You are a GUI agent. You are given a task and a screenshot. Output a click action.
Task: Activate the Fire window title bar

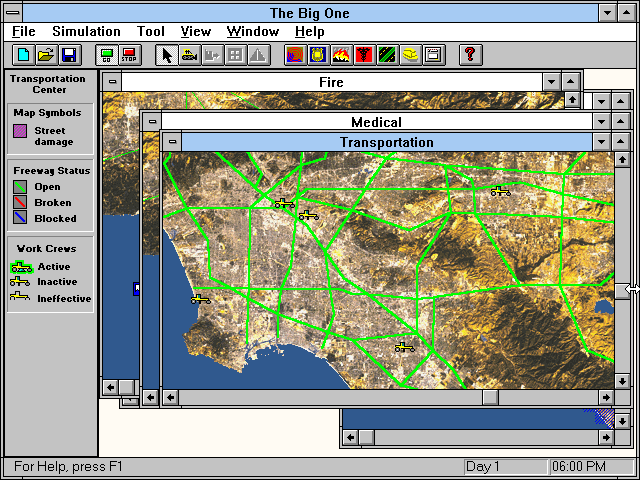[x=332, y=82]
